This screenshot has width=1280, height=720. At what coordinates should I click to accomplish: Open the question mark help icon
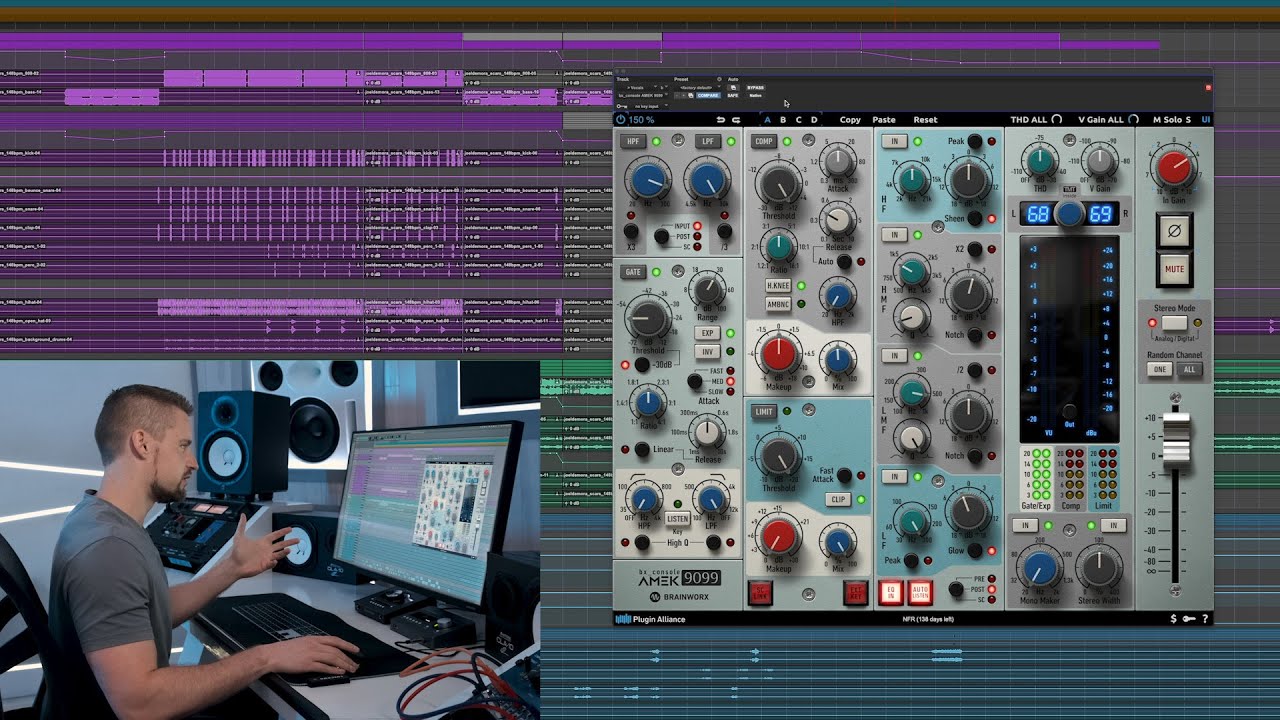(x=1205, y=619)
